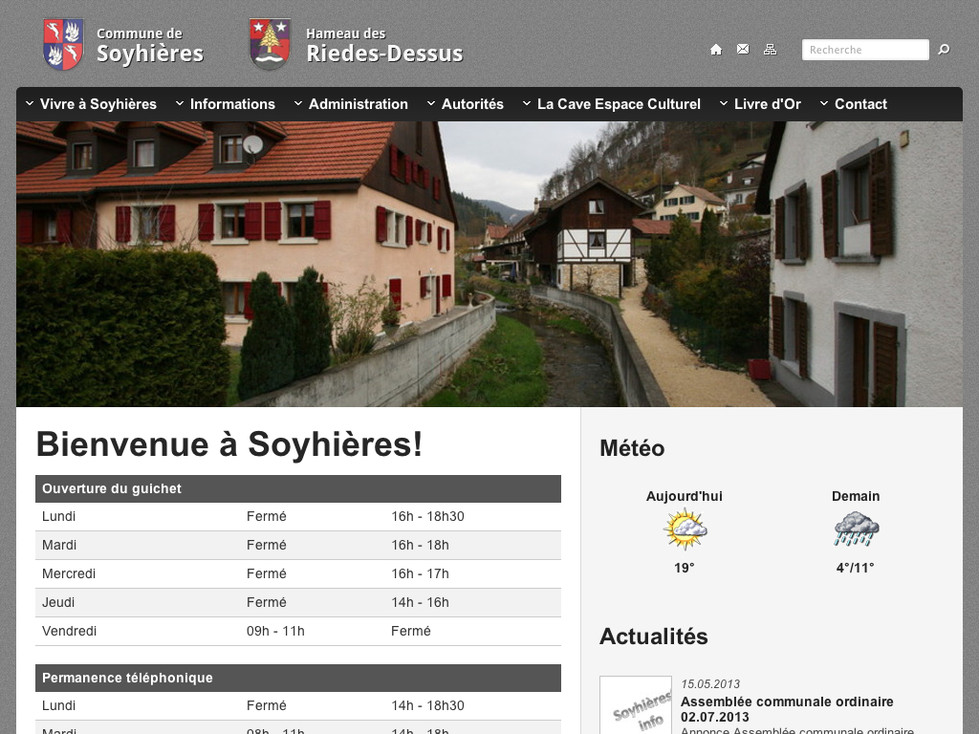This screenshot has width=979, height=734.
Task: Click today's sunny weather icon
Action: click(x=685, y=529)
